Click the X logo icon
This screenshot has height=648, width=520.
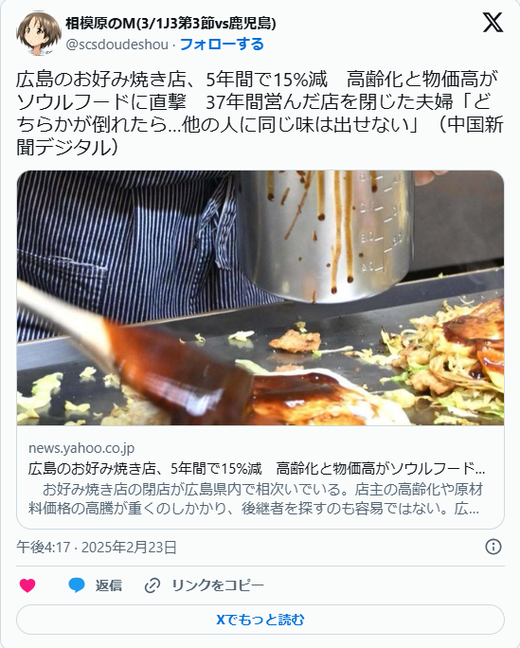tap(493, 22)
